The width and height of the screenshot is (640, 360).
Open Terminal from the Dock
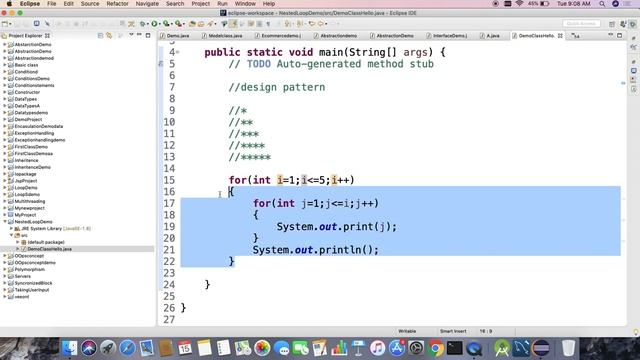(x=454, y=348)
